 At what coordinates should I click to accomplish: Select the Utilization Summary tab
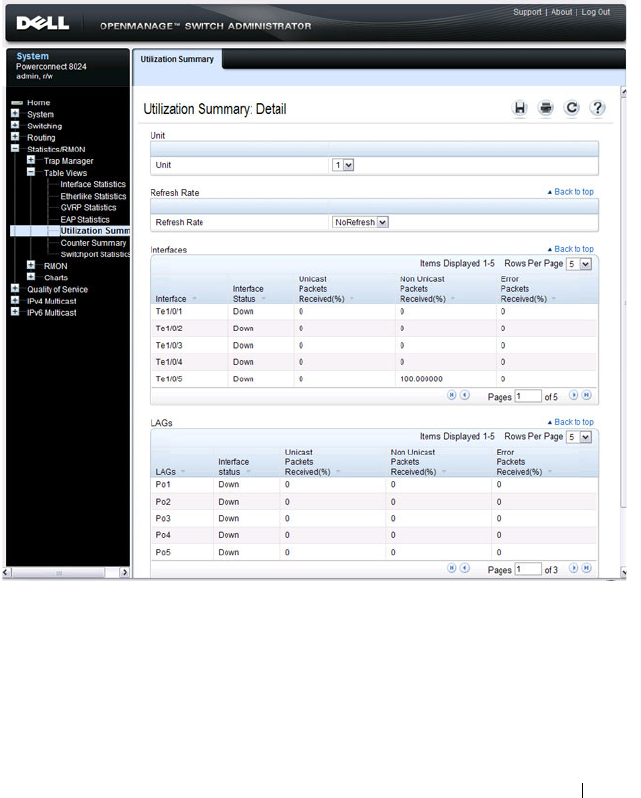[x=177, y=60]
